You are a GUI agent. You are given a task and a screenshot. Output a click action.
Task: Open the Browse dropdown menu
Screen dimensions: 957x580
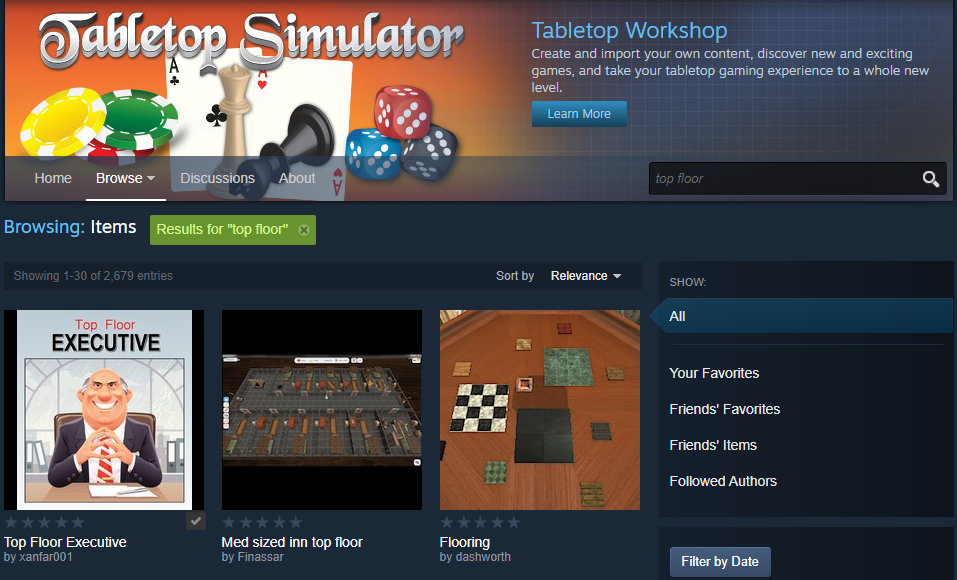[x=126, y=178]
